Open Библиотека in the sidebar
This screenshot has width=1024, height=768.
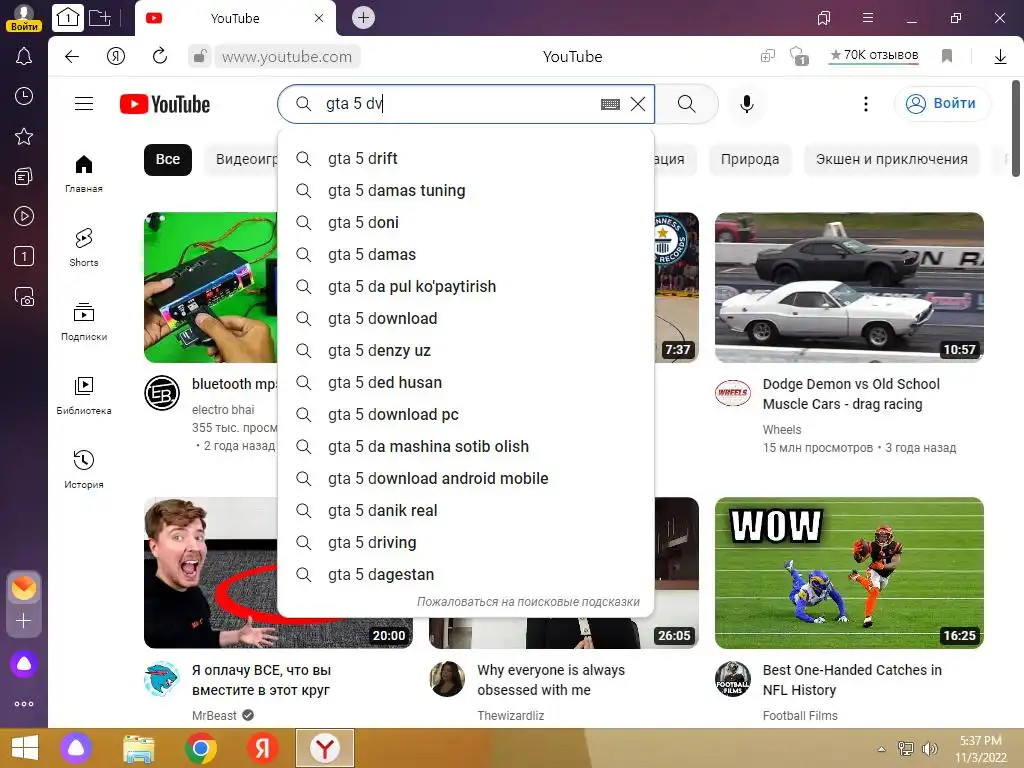84,396
